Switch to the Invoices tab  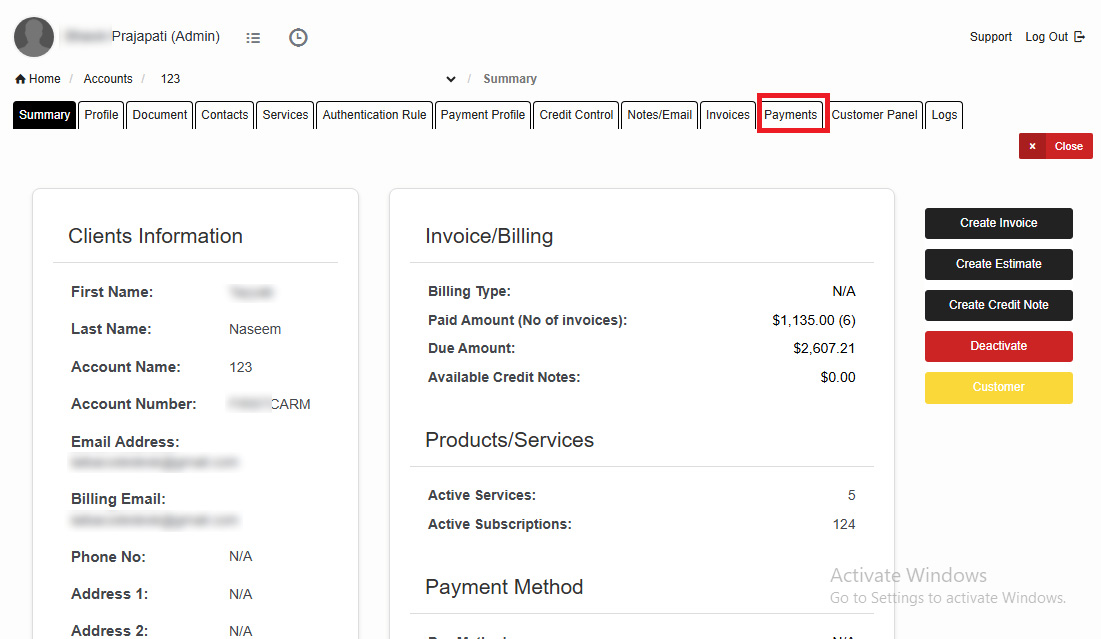click(727, 115)
